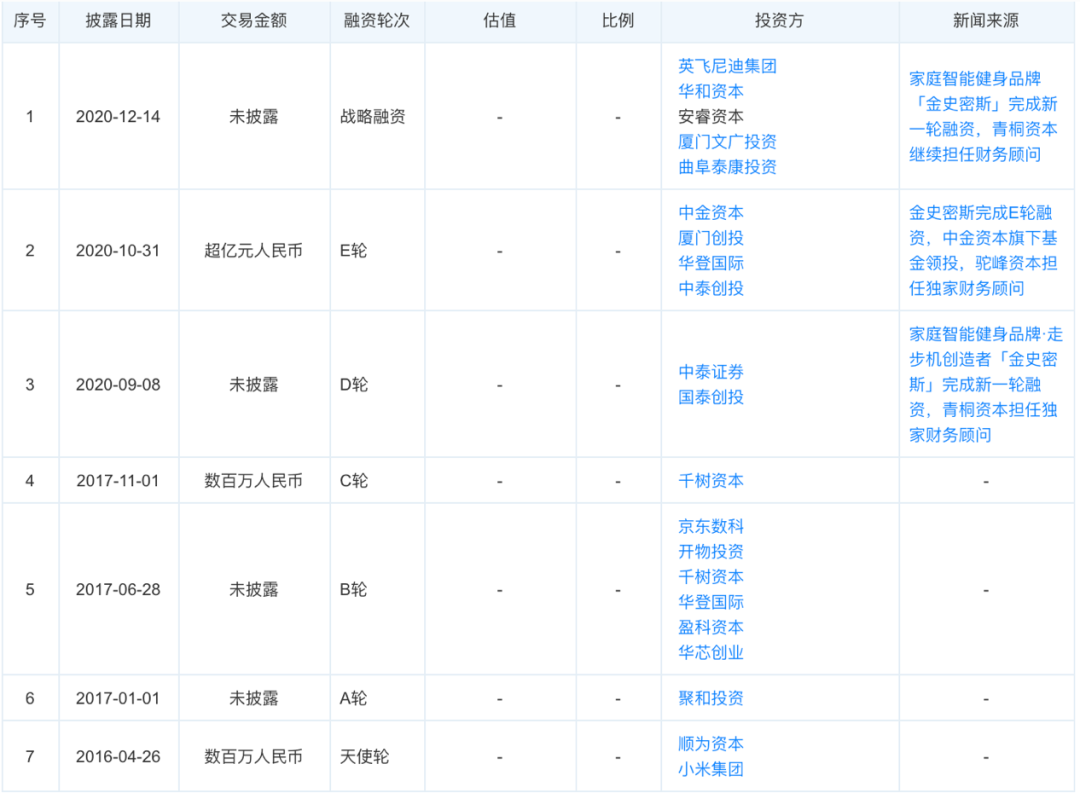1080x793 pixels.
Task: Open investor link 开物投资
Action: (711, 552)
